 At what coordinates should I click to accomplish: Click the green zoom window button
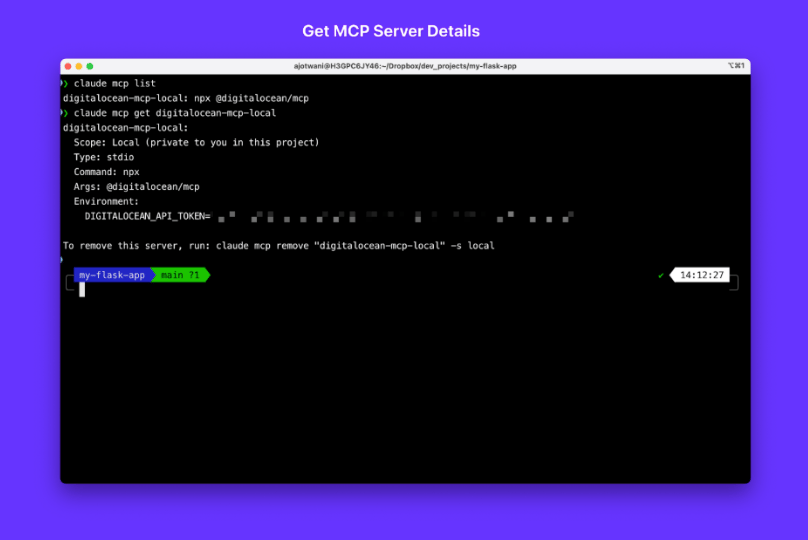(90, 66)
